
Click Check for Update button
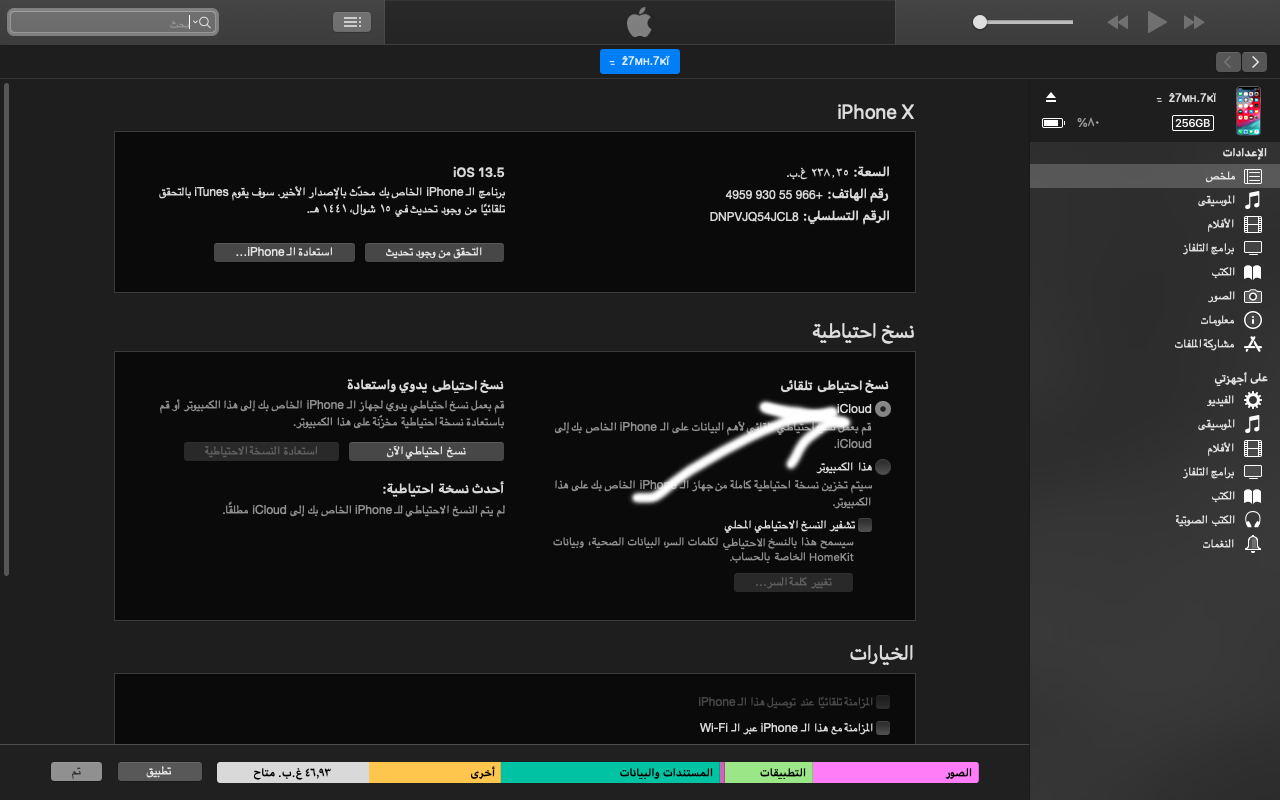[434, 252]
